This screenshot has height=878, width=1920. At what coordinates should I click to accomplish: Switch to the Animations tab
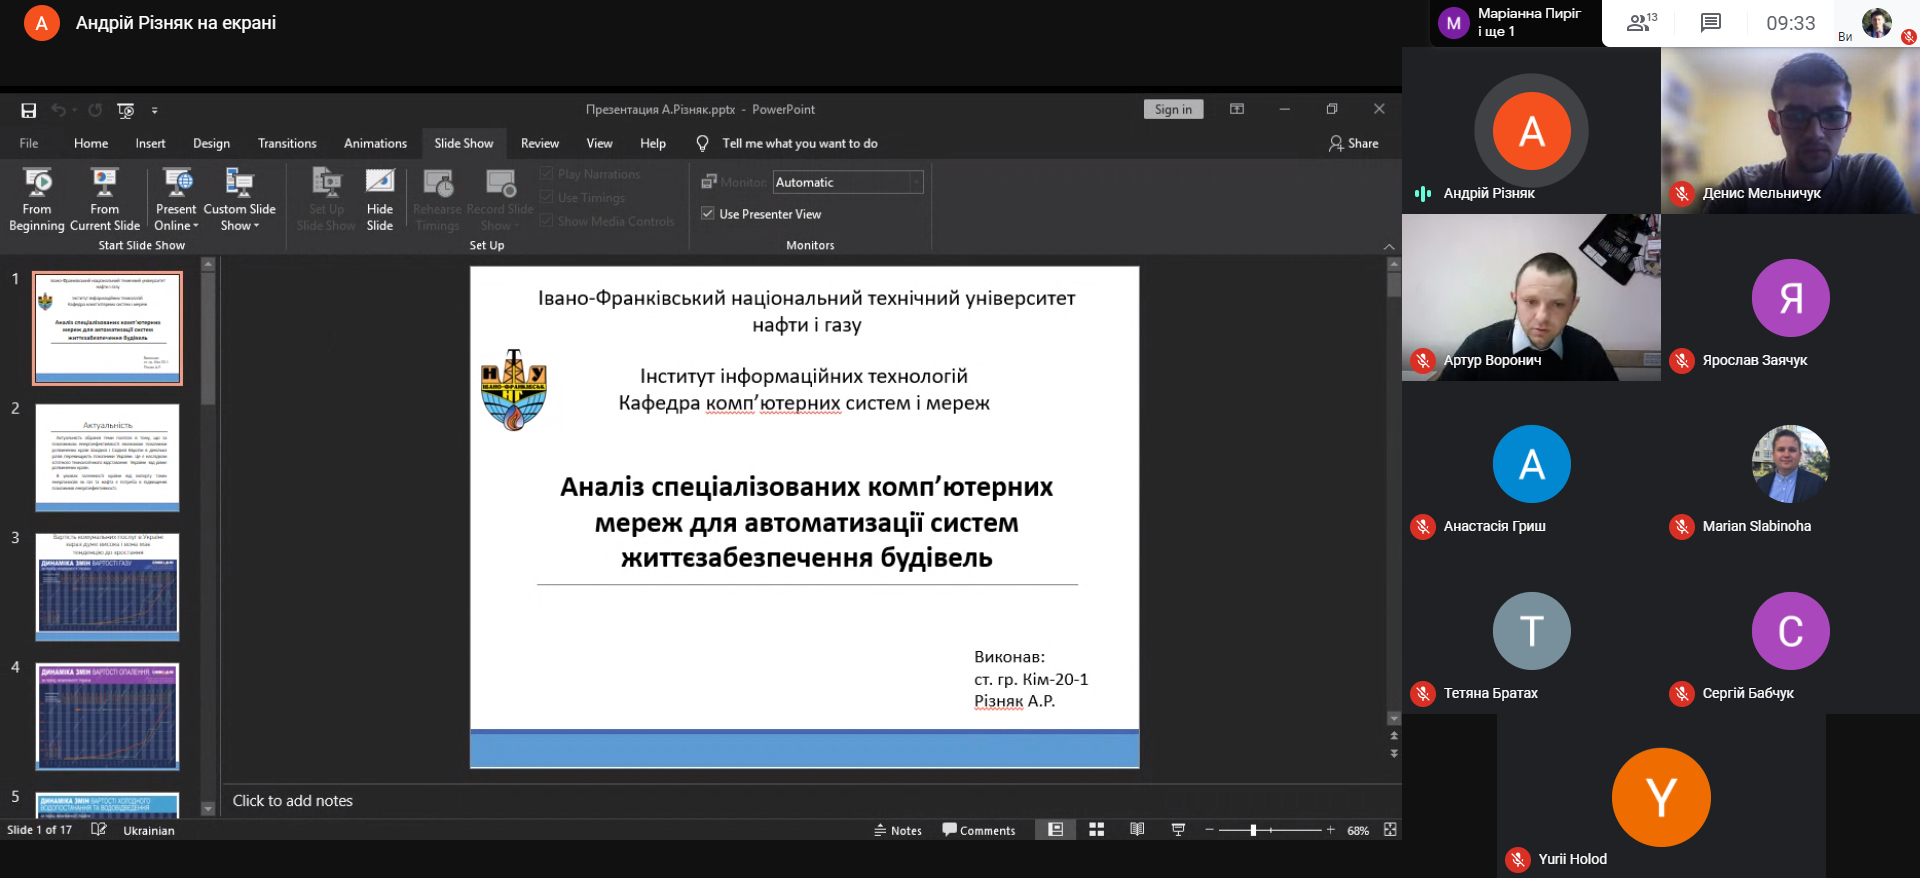(375, 143)
